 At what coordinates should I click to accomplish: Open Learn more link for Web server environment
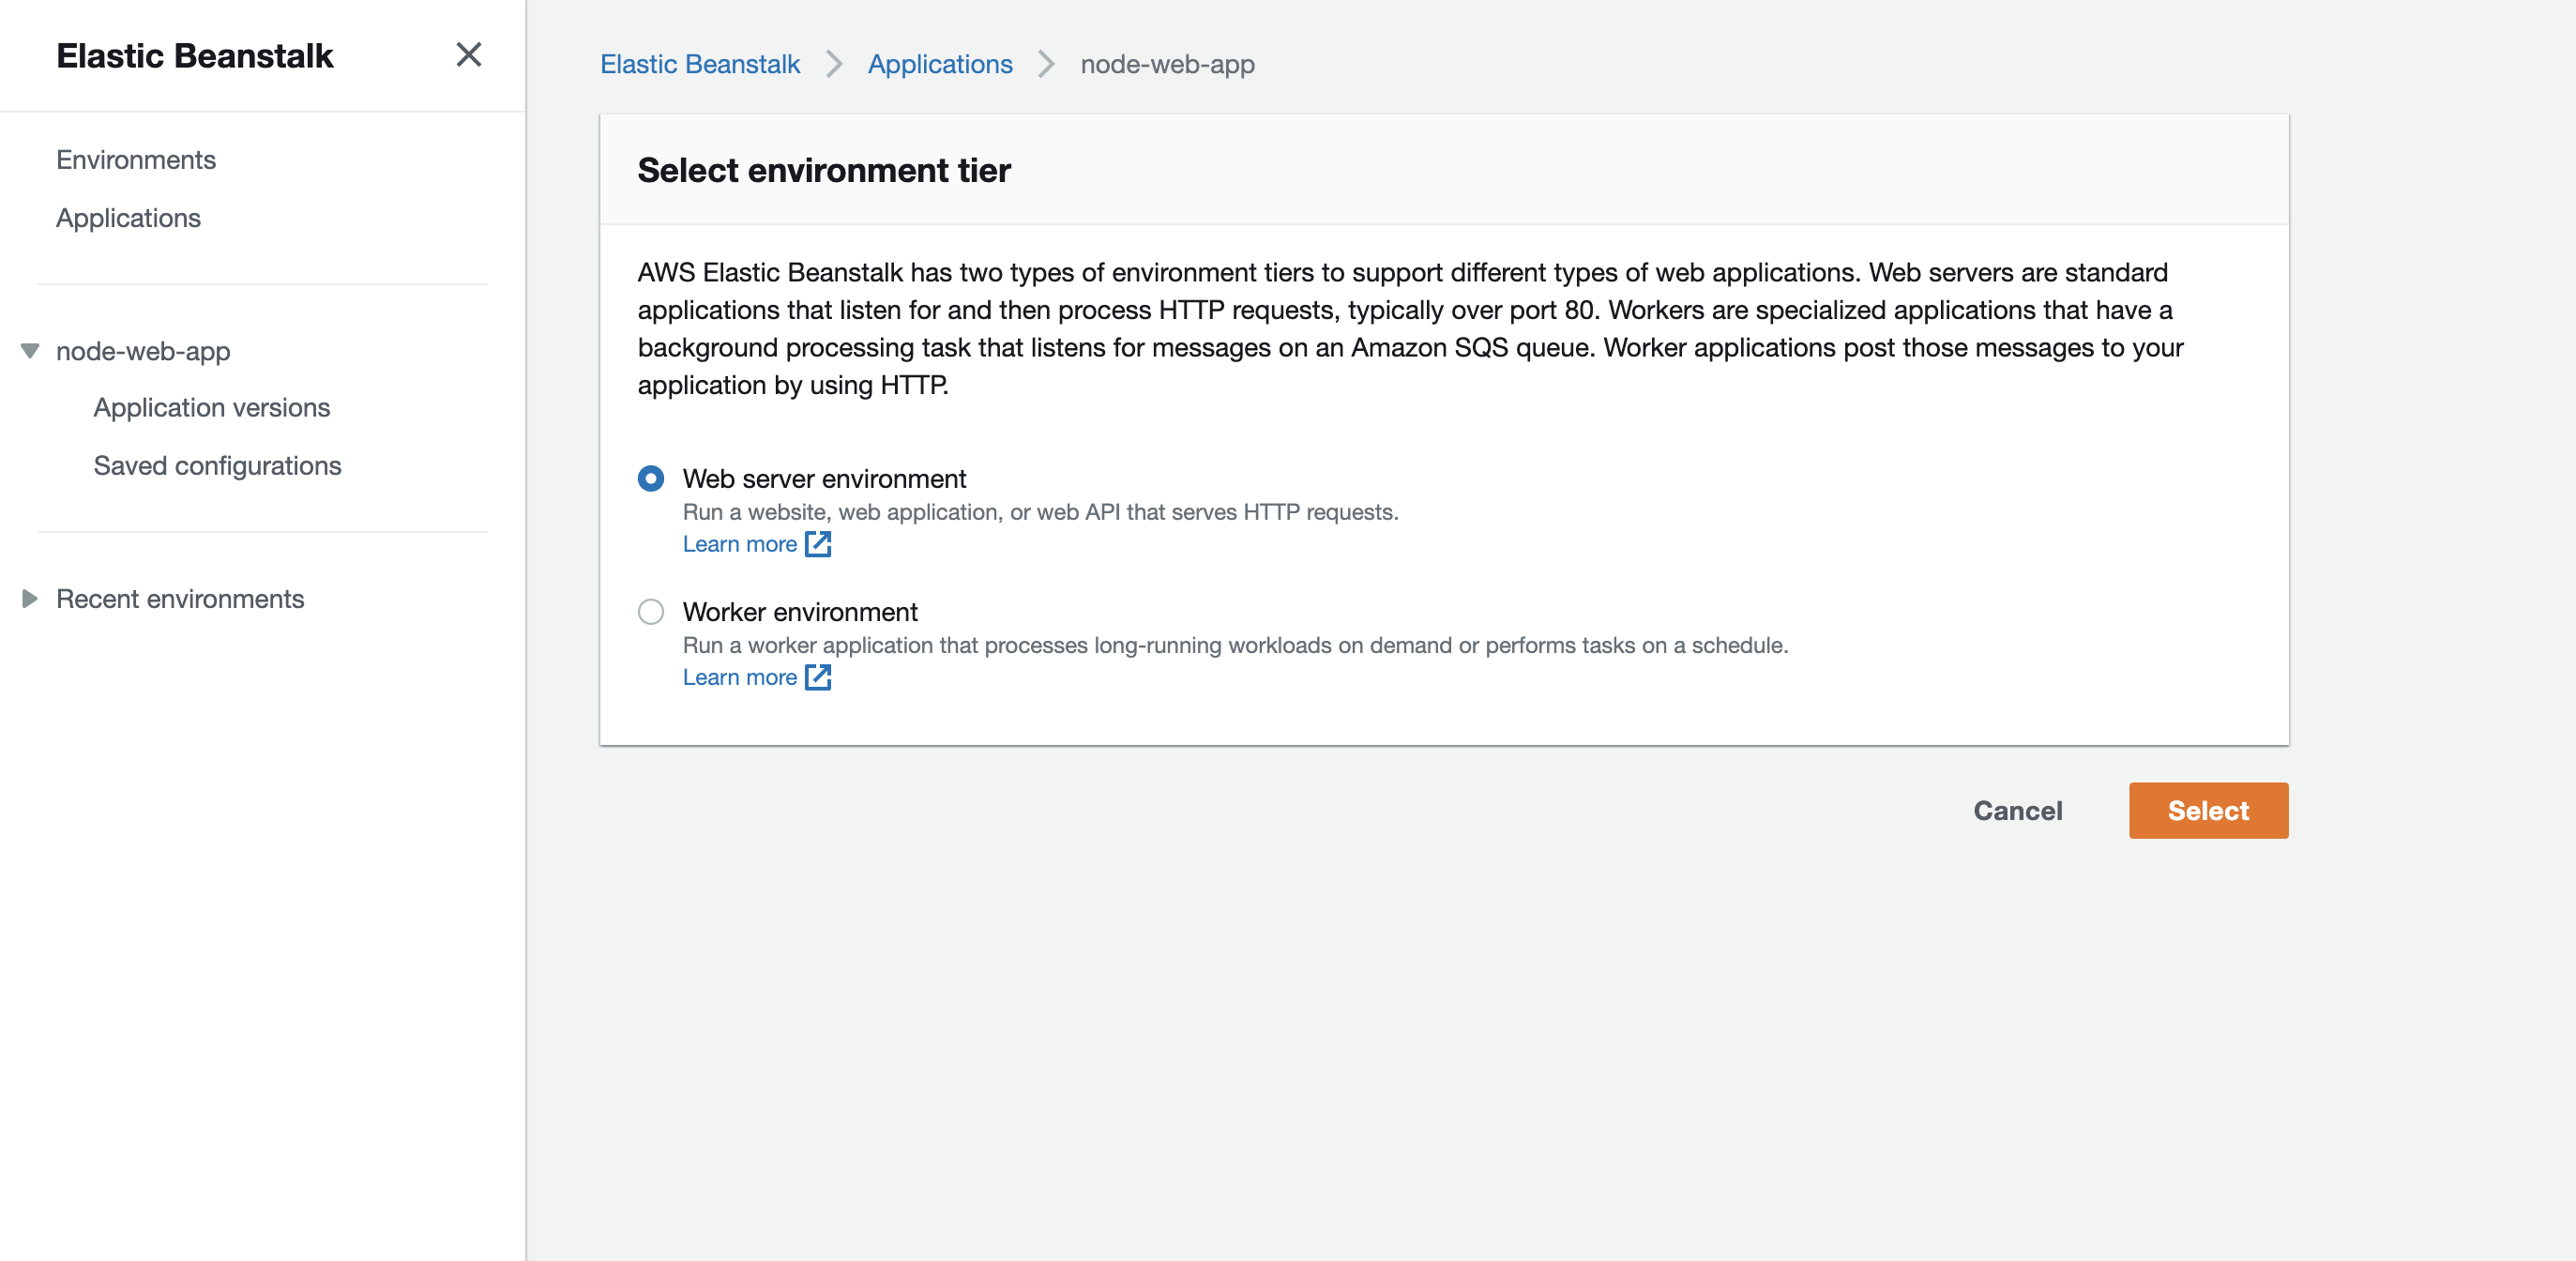[x=739, y=544]
